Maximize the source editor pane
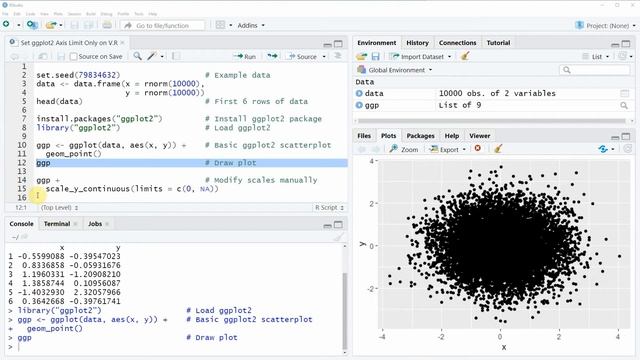Image resolution: width=640 pixels, height=360 pixels. [x=338, y=44]
